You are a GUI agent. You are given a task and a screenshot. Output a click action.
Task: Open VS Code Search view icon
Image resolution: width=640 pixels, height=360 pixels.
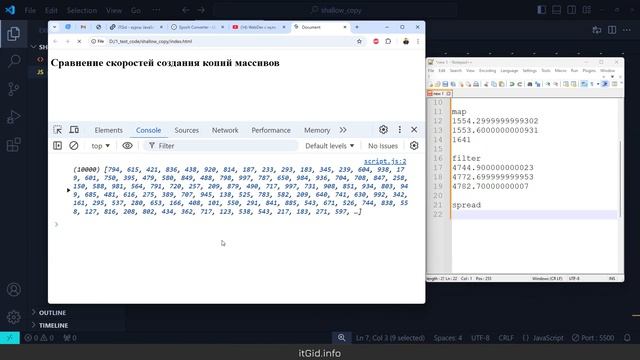(x=14, y=61)
